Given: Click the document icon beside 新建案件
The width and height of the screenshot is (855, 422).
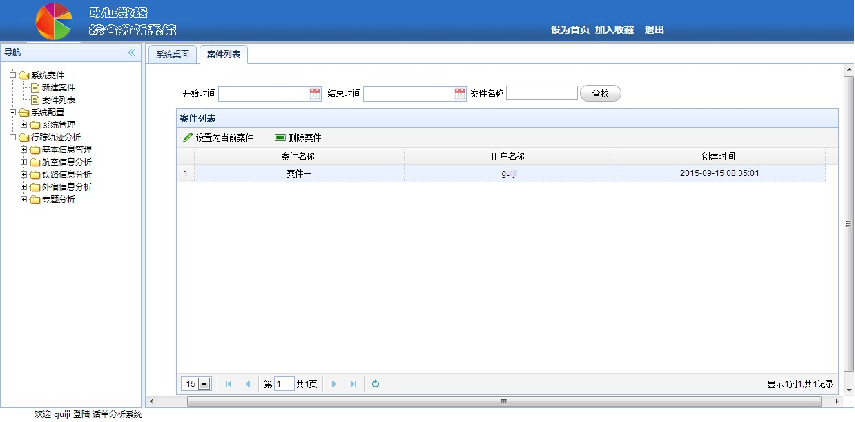Looking at the screenshot, I should 35,87.
